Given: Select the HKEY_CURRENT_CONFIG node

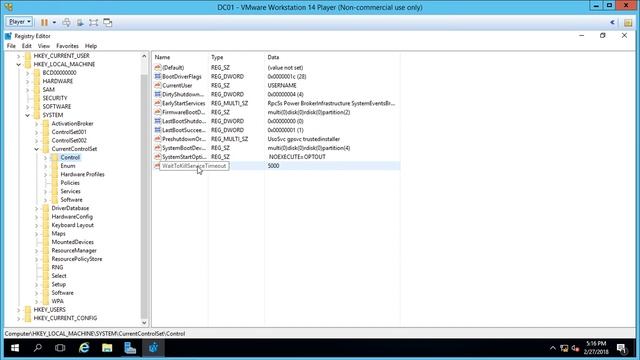Looking at the screenshot, I should point(65,318).
